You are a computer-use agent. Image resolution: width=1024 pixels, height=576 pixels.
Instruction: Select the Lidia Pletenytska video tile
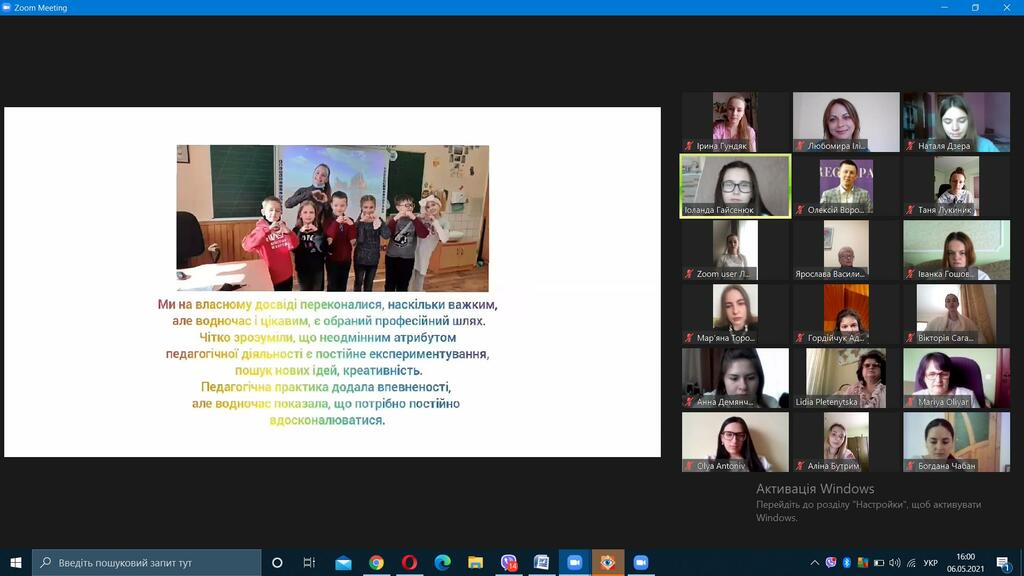[846, 377]
